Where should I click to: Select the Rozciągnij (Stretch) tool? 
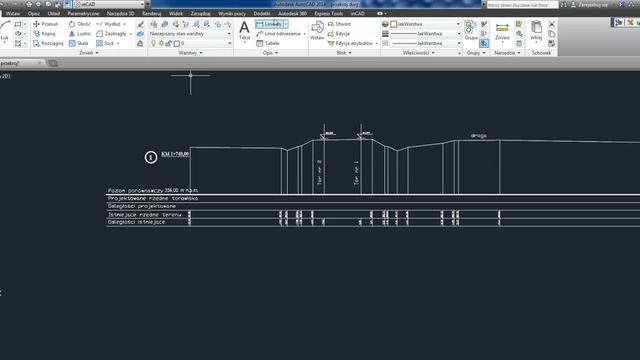tap(48, 43)
